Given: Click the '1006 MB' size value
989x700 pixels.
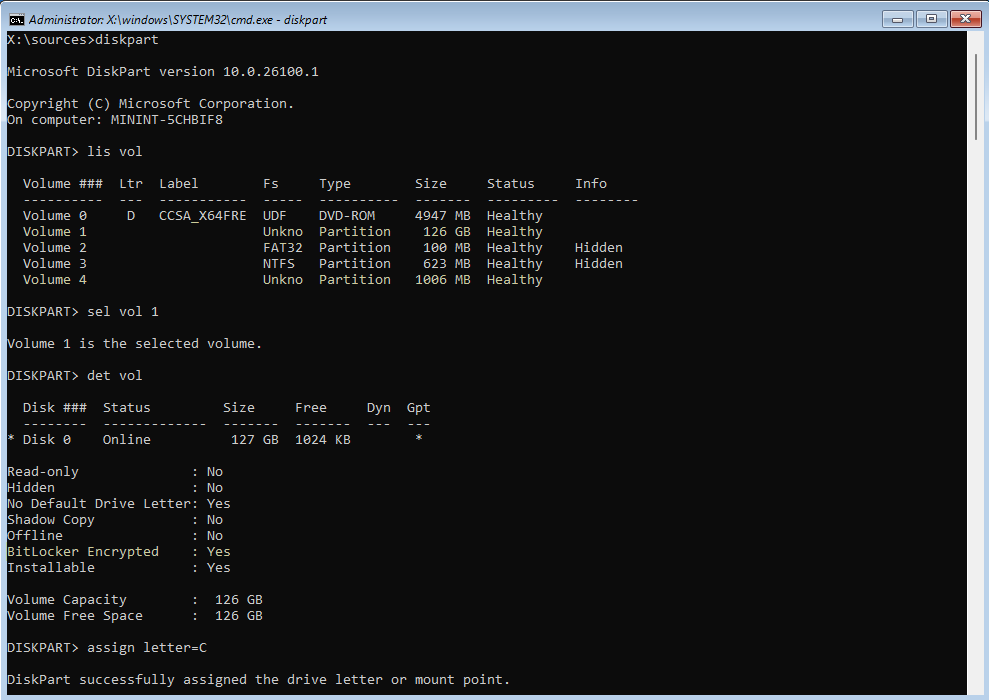Looking at the screenshot, I should [443, 280].
